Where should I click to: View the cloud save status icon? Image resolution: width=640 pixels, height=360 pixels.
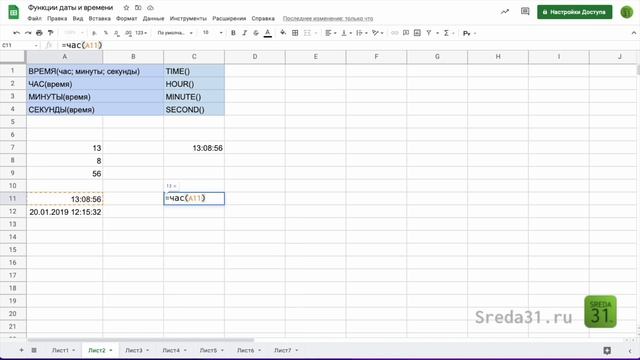[x=150, y=7]
